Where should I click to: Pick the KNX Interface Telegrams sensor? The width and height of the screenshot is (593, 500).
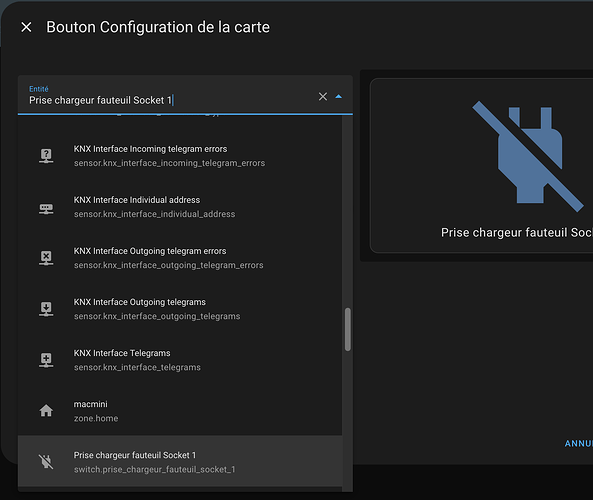tap(180, 360)
